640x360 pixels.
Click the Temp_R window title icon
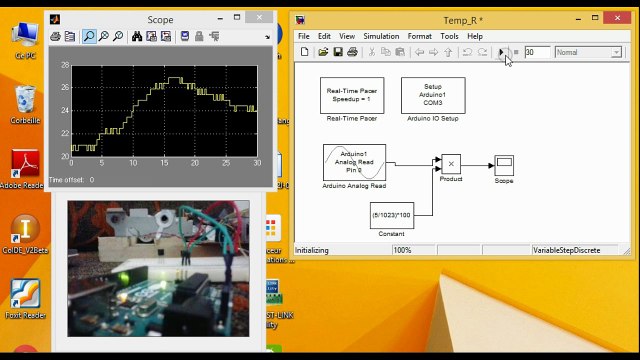(x=300, y=20)
